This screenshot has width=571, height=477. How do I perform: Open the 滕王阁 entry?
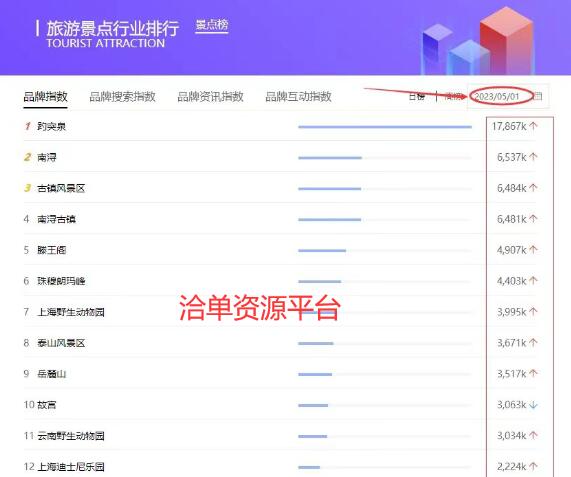[51, 250]
